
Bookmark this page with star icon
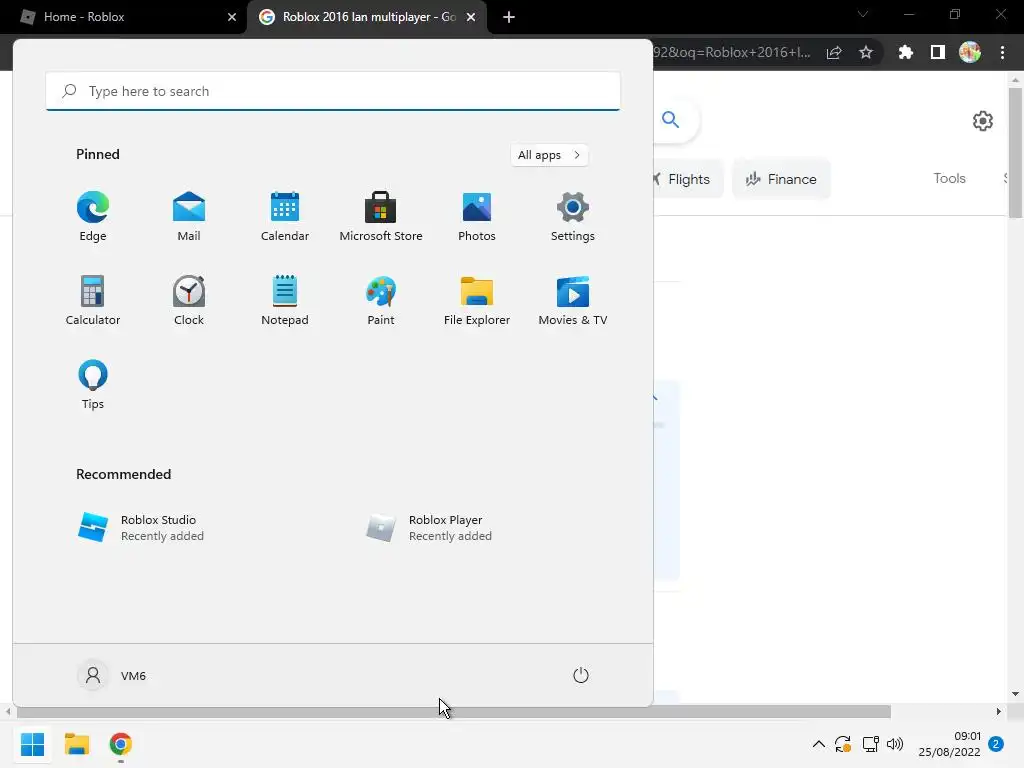click(x=866, y=52)
